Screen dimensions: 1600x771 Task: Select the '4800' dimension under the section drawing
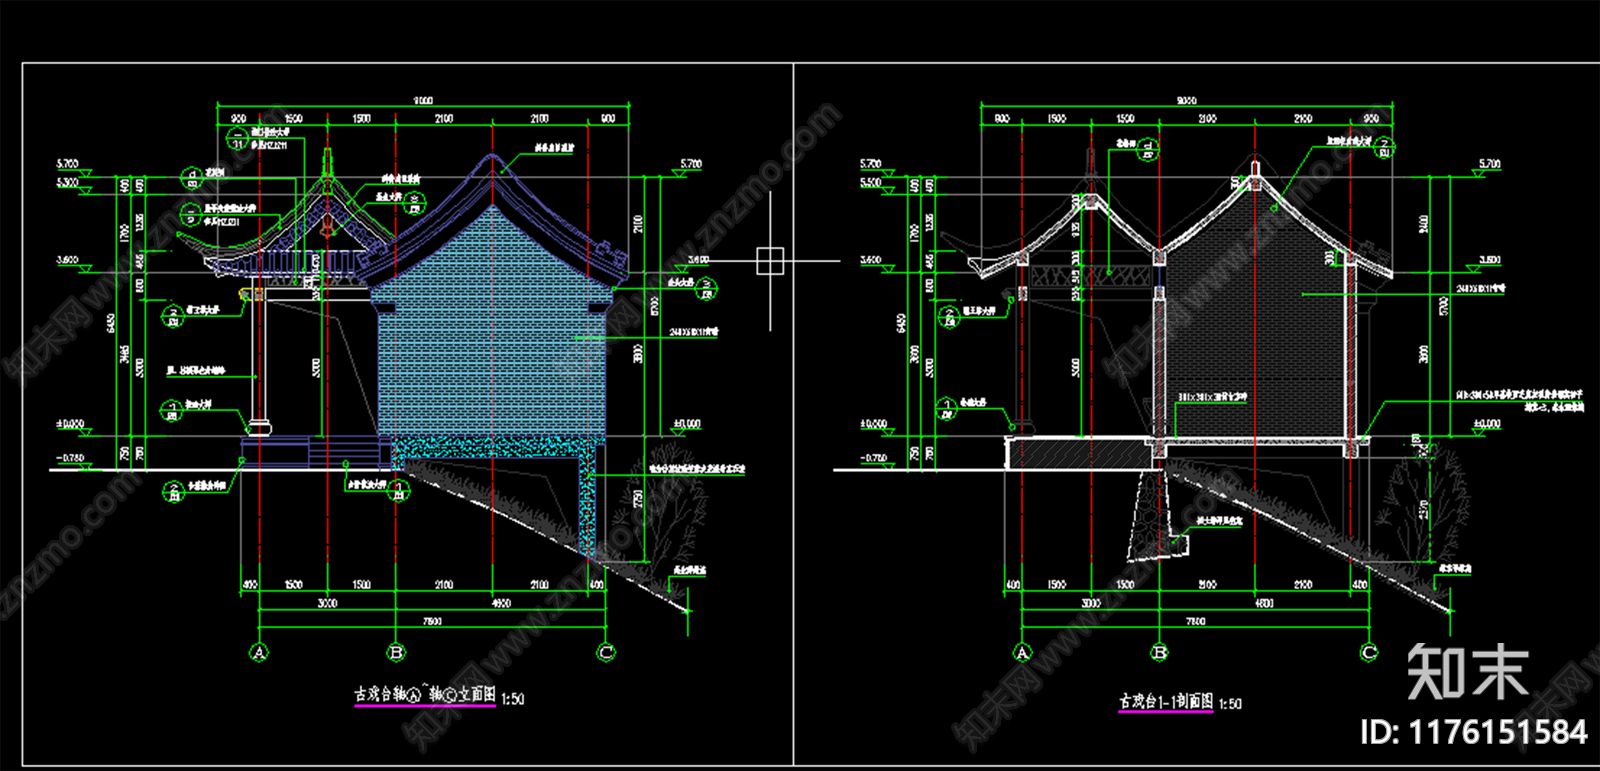(x=1264, y=603)
